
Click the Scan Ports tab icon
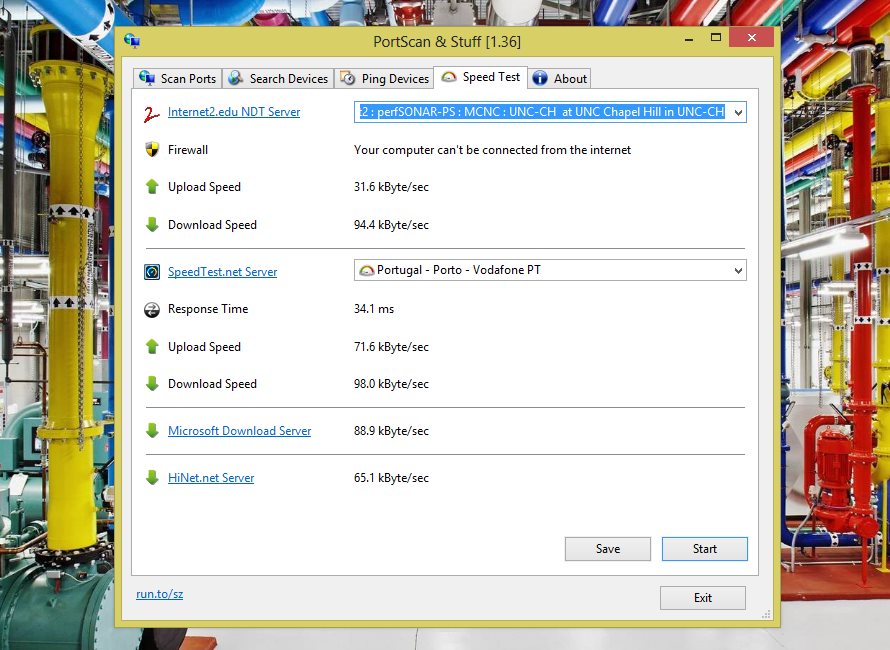[146, 78]
